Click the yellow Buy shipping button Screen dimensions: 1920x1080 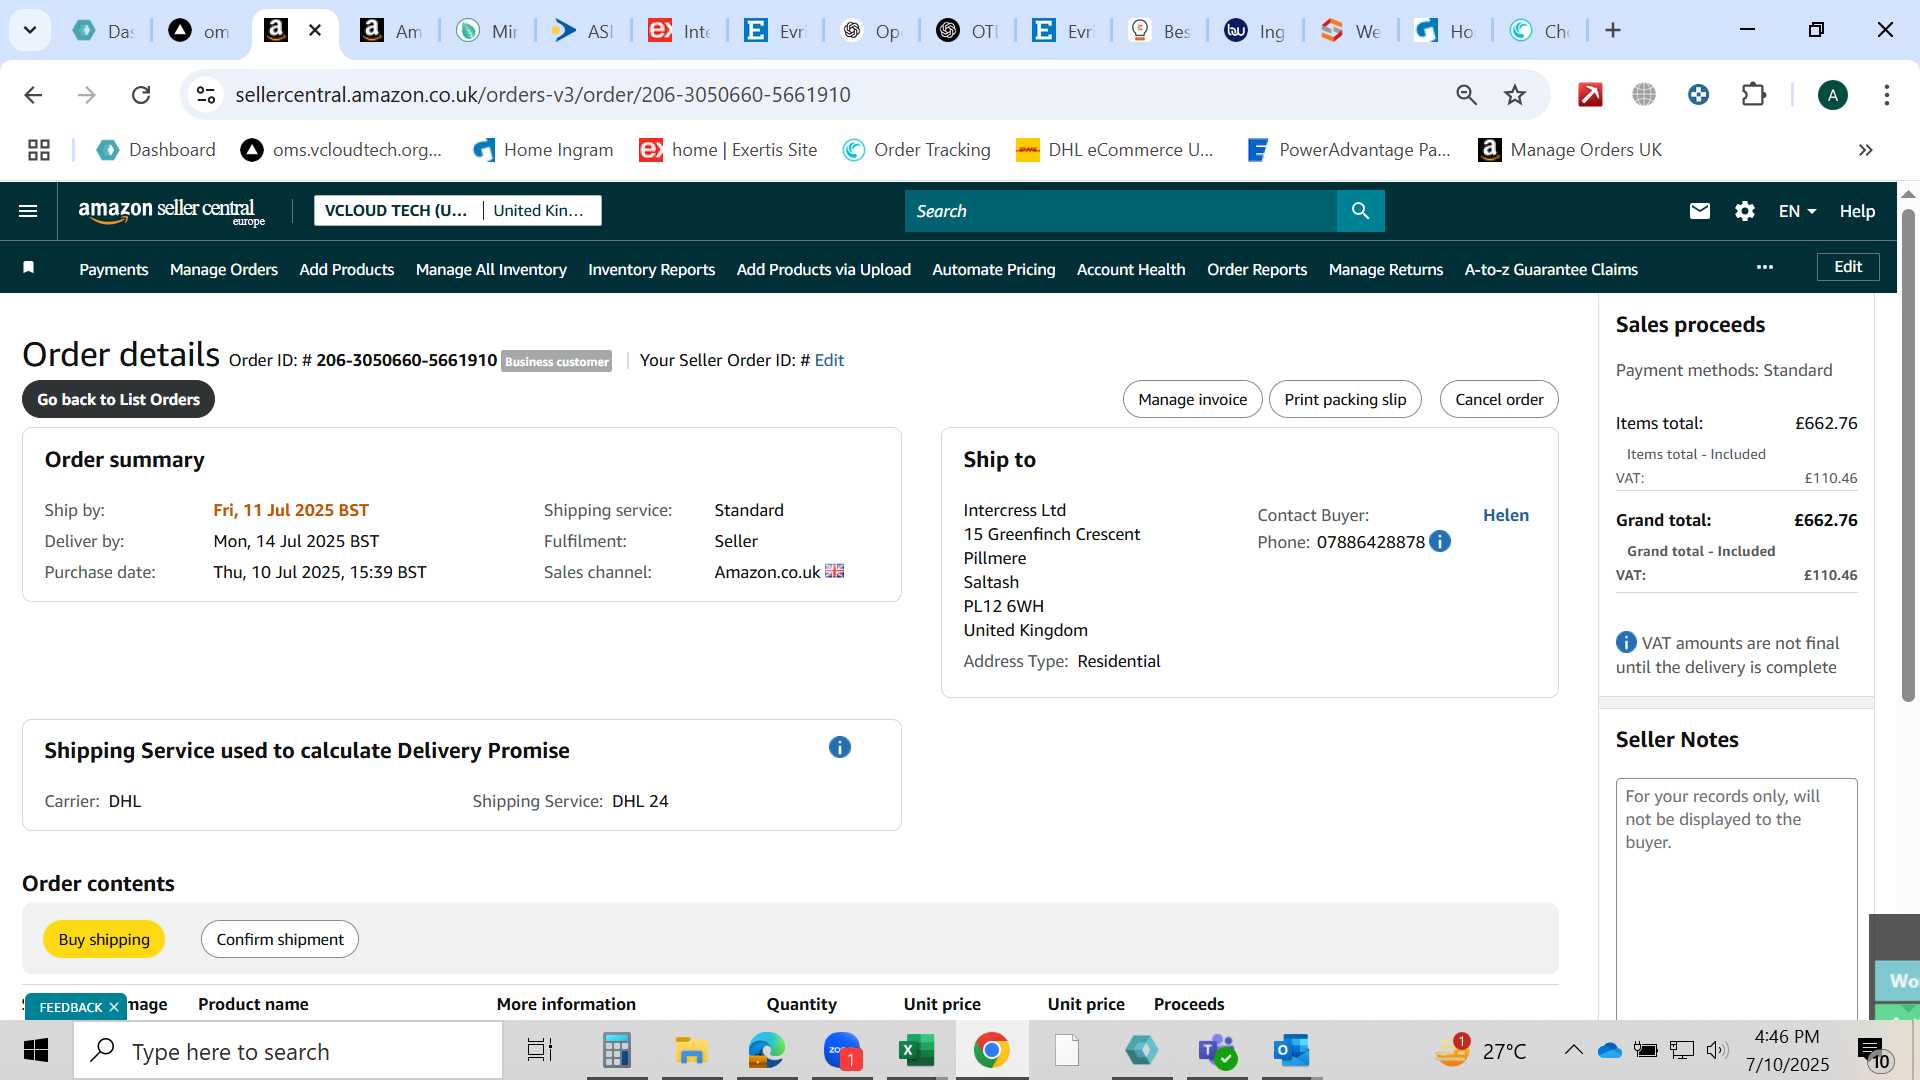104,939
